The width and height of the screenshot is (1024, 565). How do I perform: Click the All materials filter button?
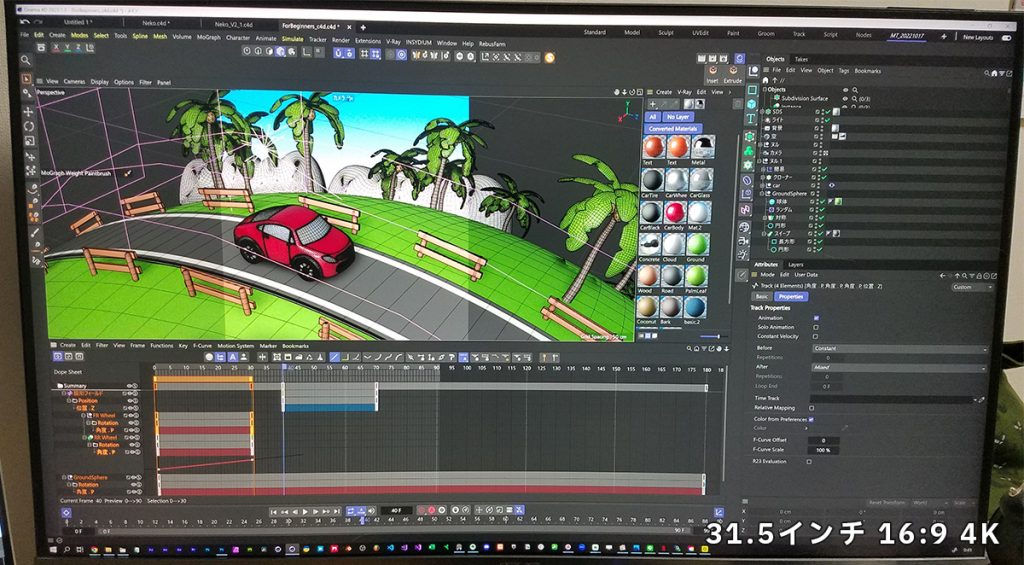tap(652, 117)
